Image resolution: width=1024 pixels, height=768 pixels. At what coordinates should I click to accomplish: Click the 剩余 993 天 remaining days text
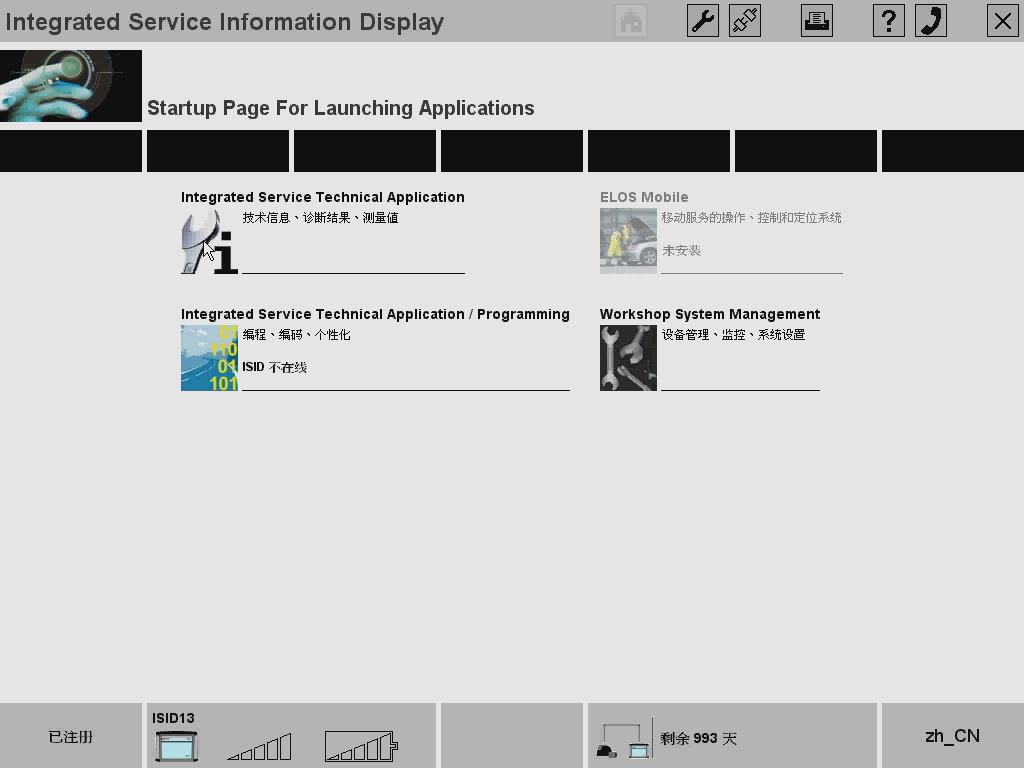click(698, 739)
